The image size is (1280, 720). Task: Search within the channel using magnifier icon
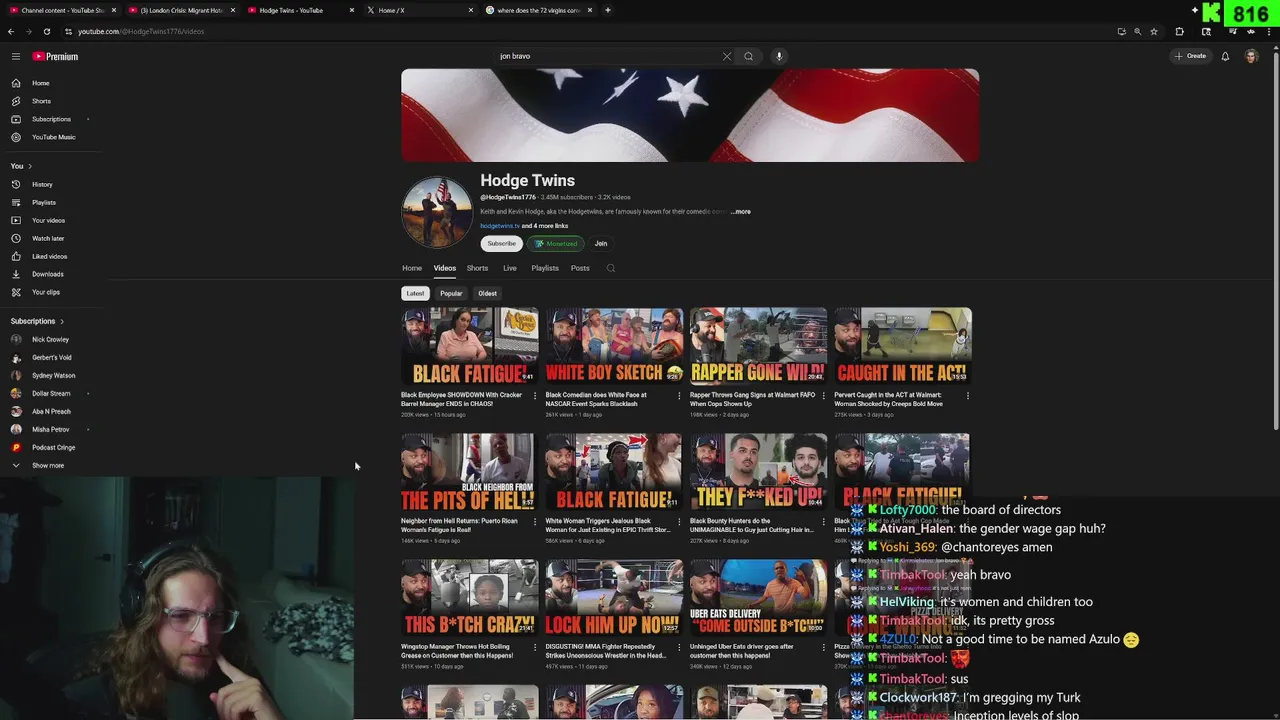pos(611,268)
